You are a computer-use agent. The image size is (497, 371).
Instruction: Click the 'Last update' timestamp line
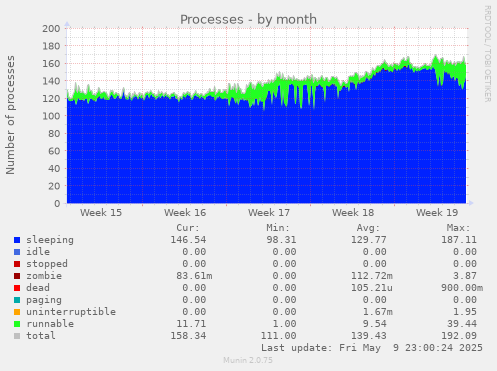pyautogui.click(x=372, y=348)
